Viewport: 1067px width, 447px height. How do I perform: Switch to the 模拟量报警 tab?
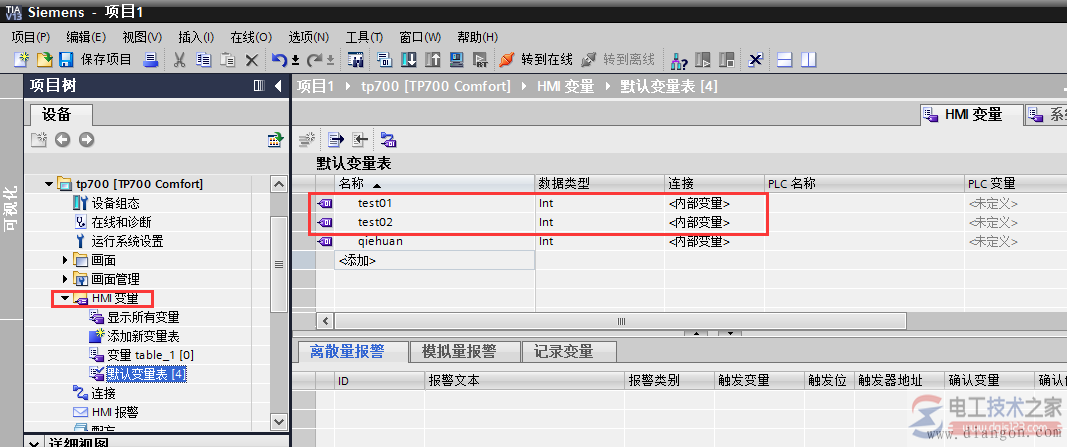click(x=465, y=351)
